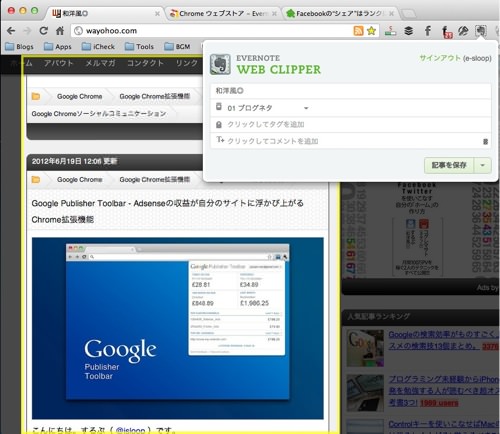Open the Controlキーを使いこなせばMac link
The width and height of the screenshot is (500, 434).
point(443,424)
